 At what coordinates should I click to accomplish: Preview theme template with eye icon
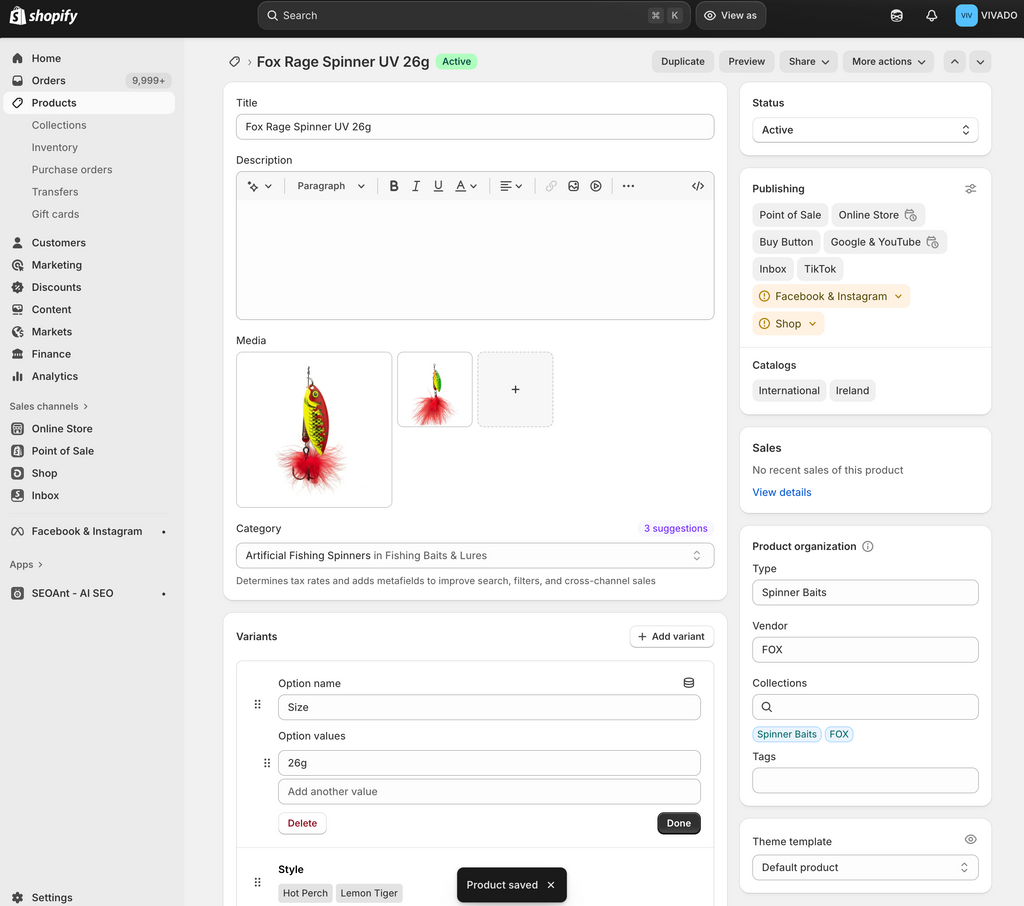pos(970,840)
